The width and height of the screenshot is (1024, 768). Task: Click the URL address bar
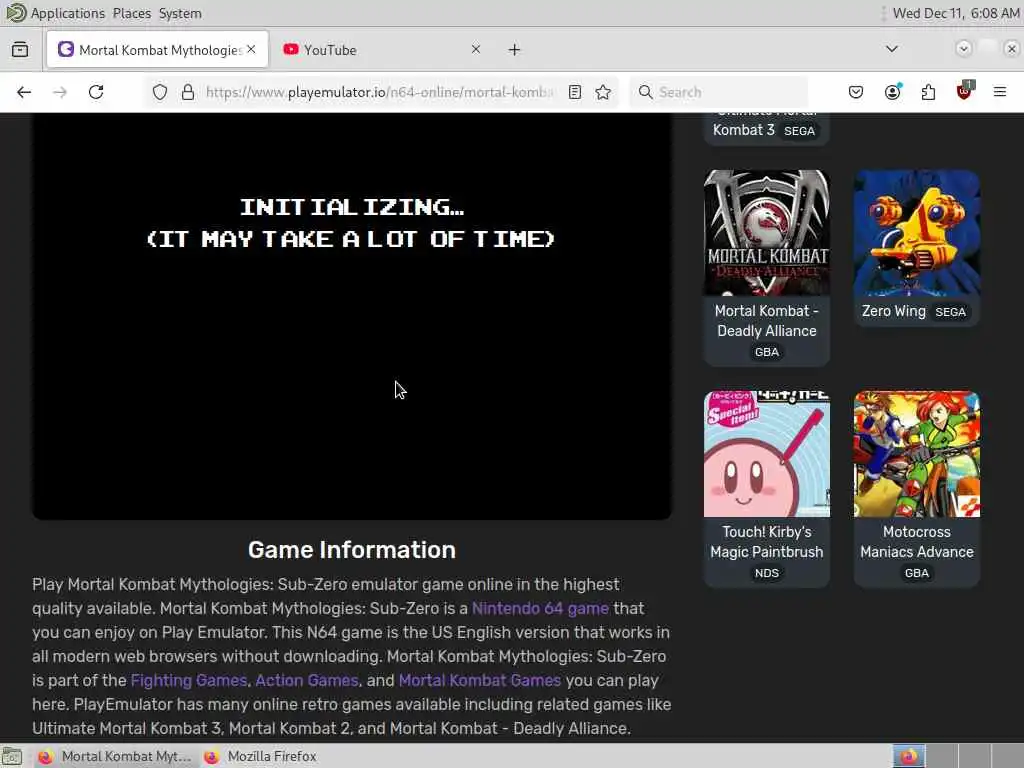pos(380,92)
